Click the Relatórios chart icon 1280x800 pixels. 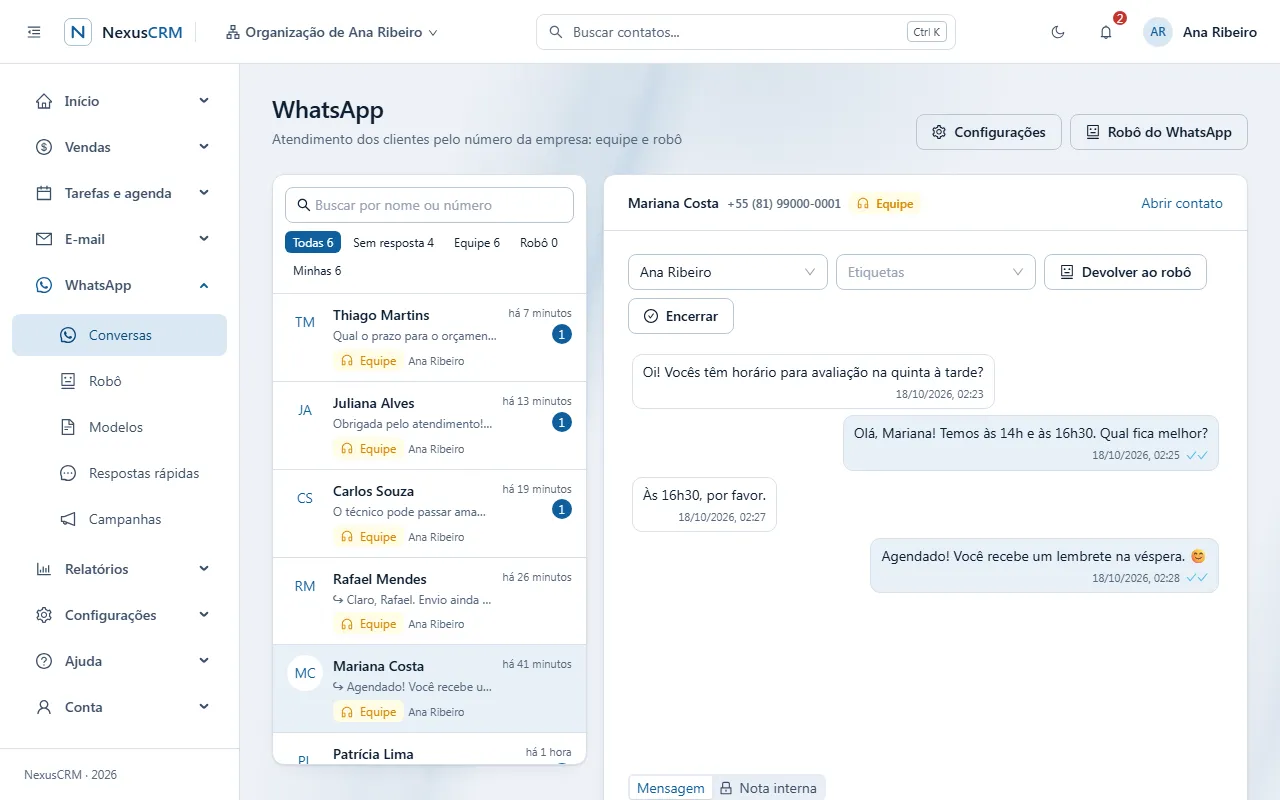click(44, 569)
